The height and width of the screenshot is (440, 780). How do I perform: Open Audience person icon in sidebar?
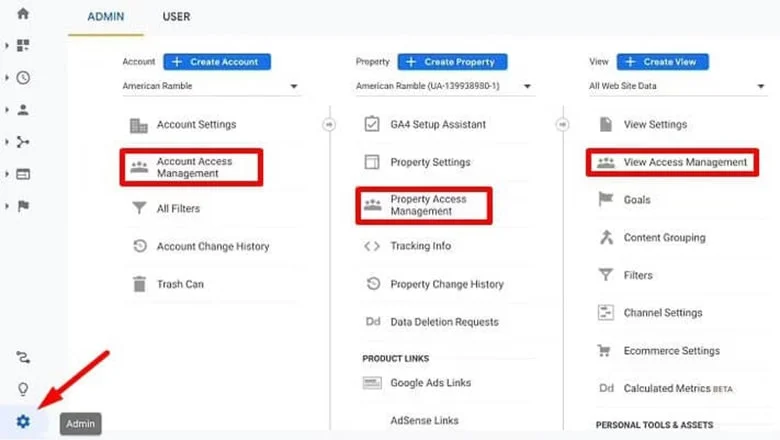[23, 110]
